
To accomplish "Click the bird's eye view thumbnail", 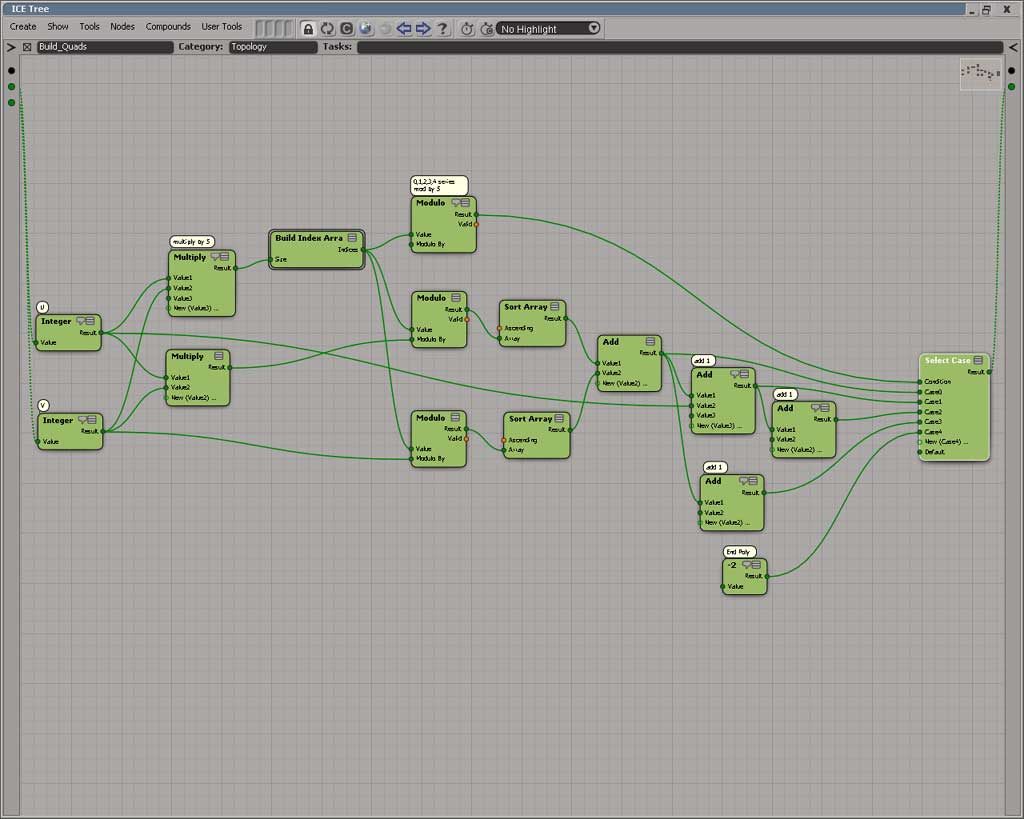I will coord(980,73).
